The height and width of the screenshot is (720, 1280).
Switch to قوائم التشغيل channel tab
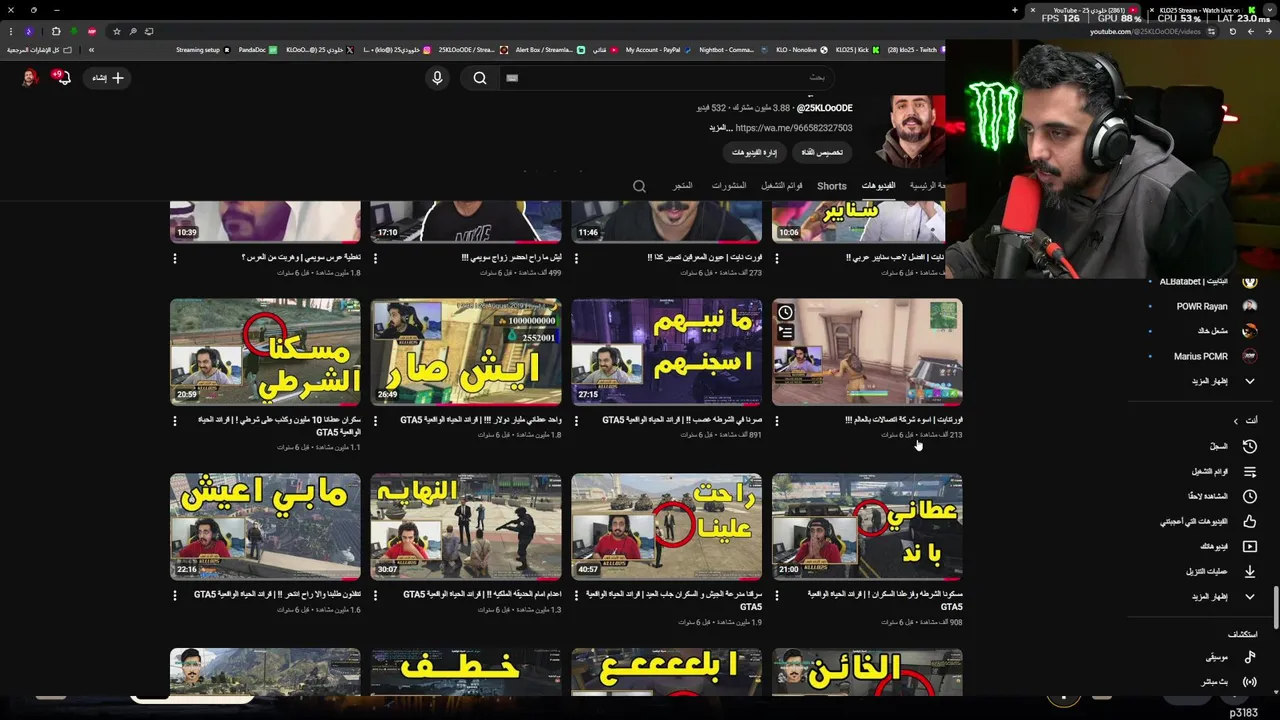coord(782,186)
